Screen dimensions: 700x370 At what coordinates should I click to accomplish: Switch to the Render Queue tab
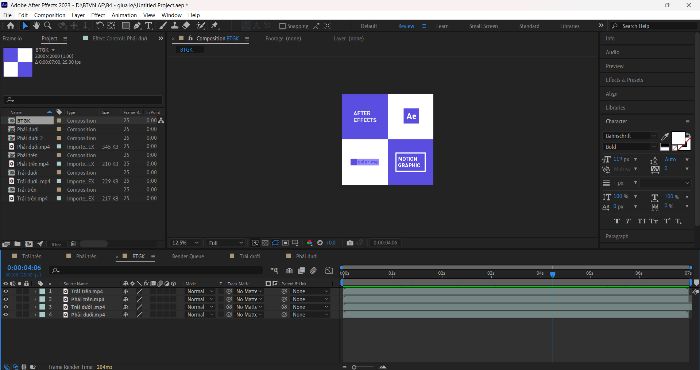pyautogui.click(x=188, y=256)
